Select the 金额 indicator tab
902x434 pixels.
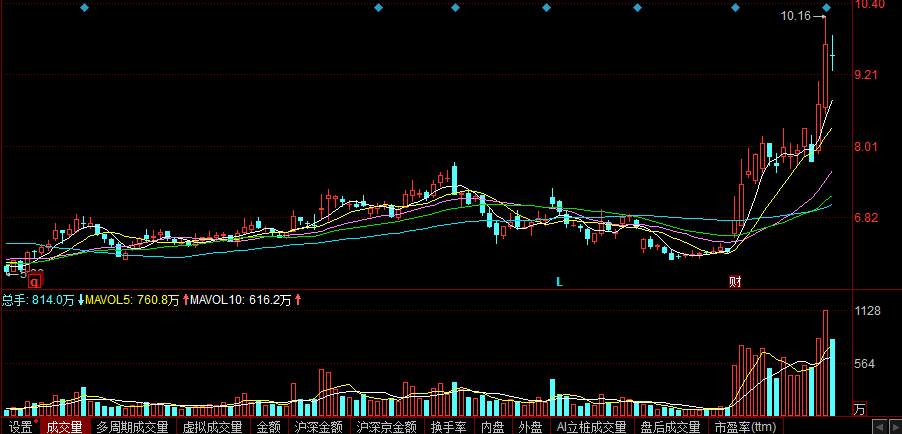coord(267,427)
